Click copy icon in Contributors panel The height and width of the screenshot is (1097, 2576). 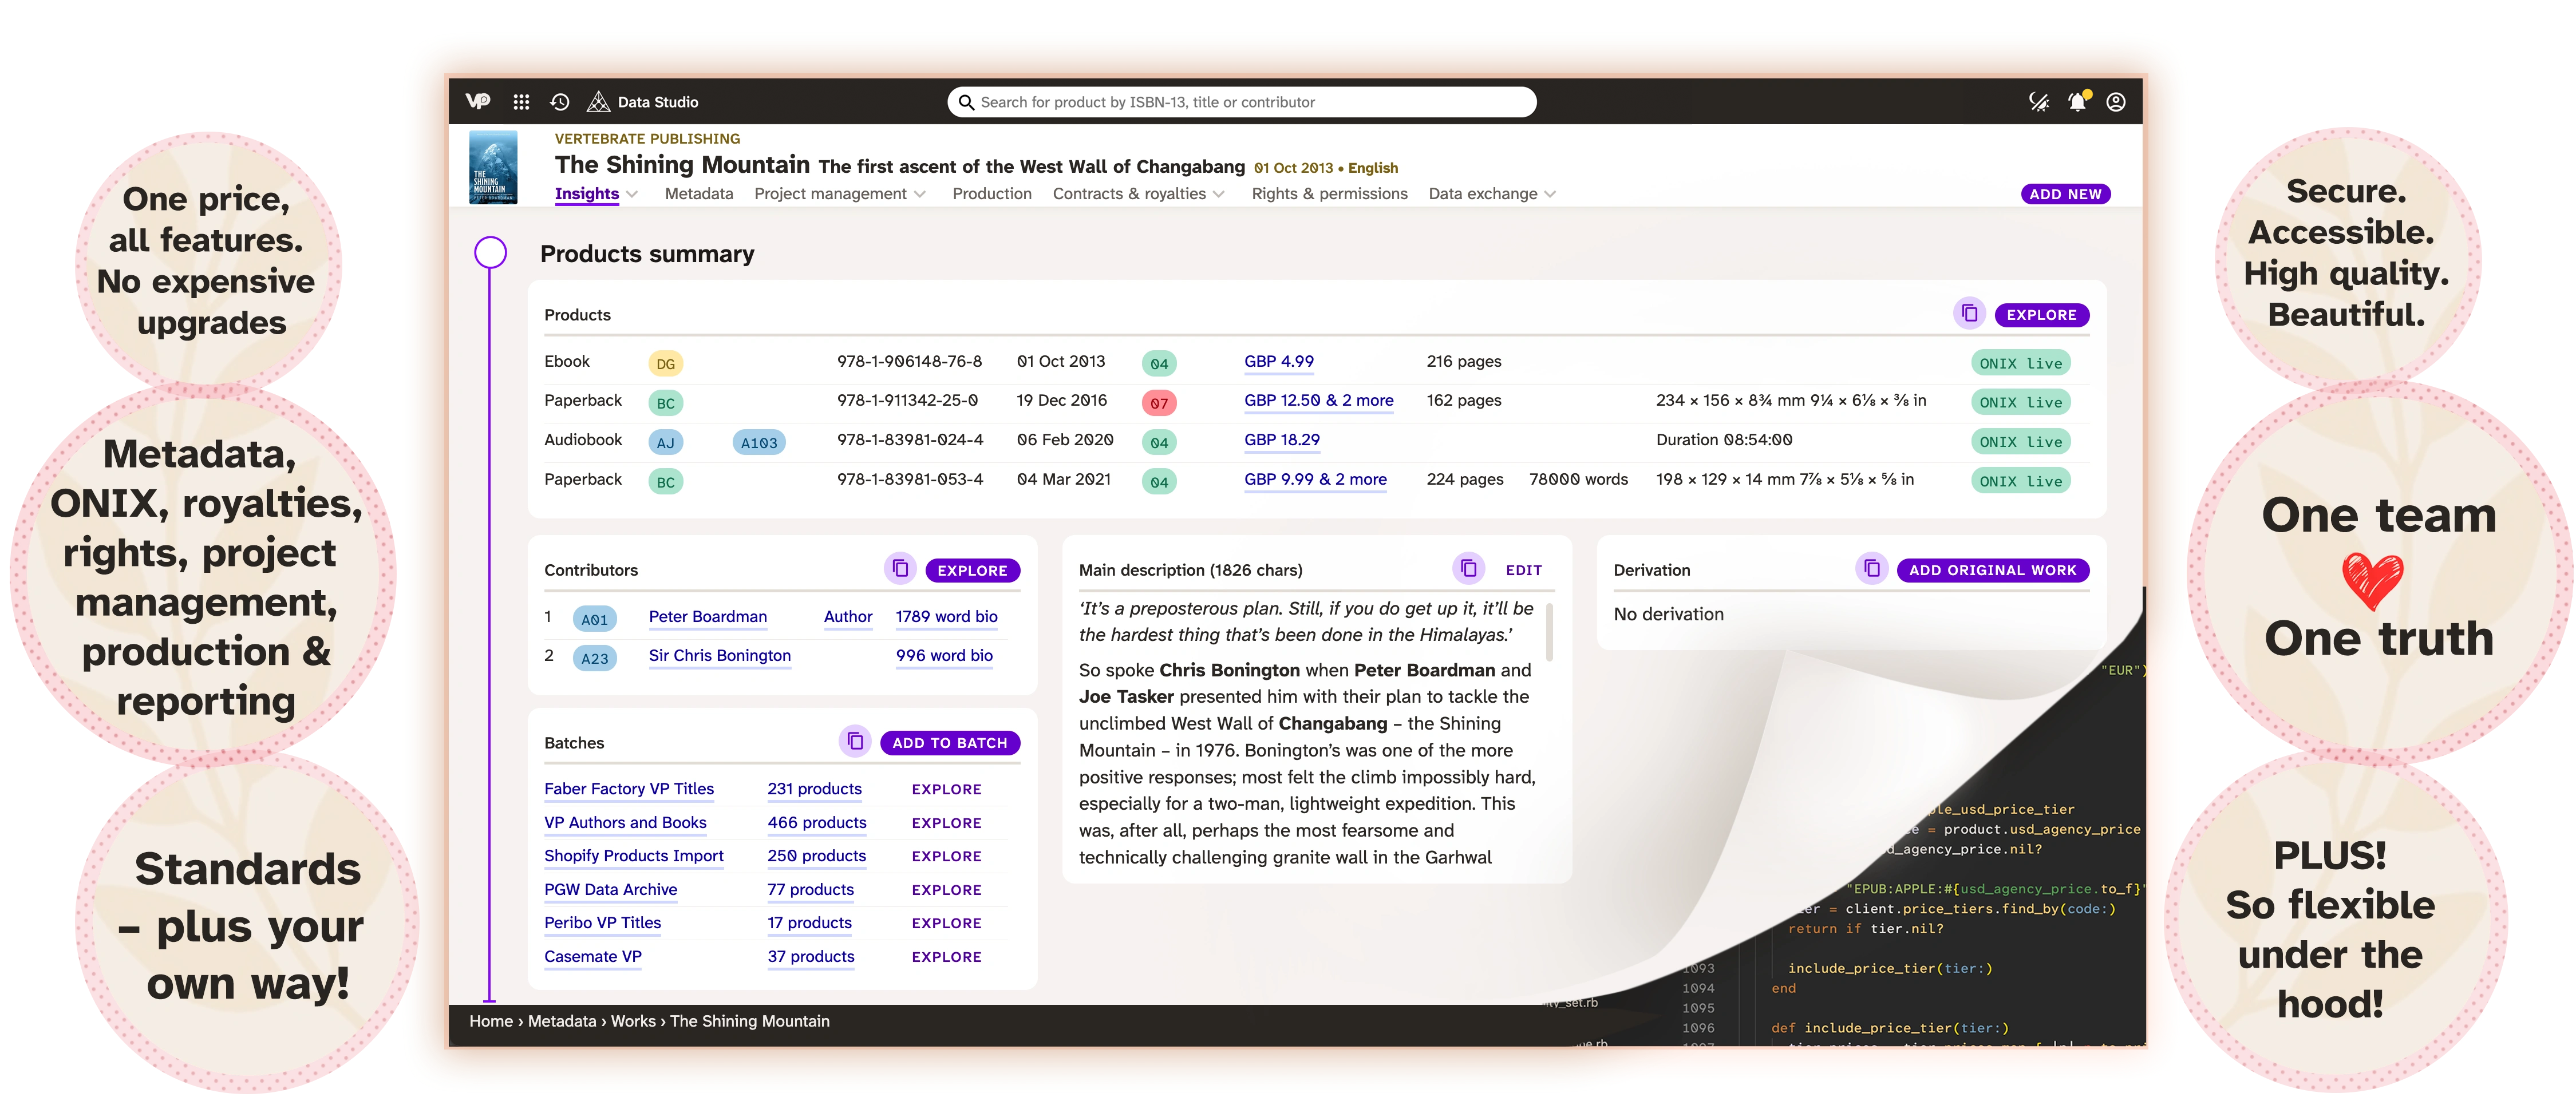pyautogui.click(x=900, y=569)
